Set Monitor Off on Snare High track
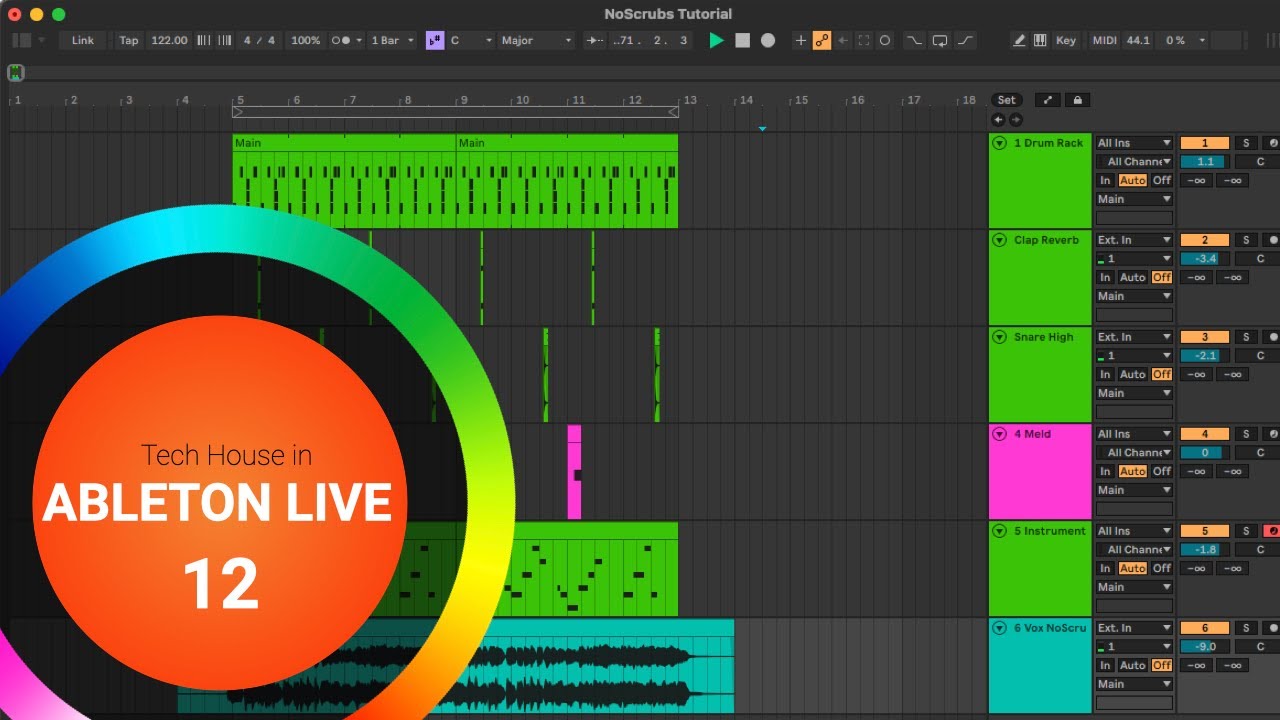 coord(1161,374)
